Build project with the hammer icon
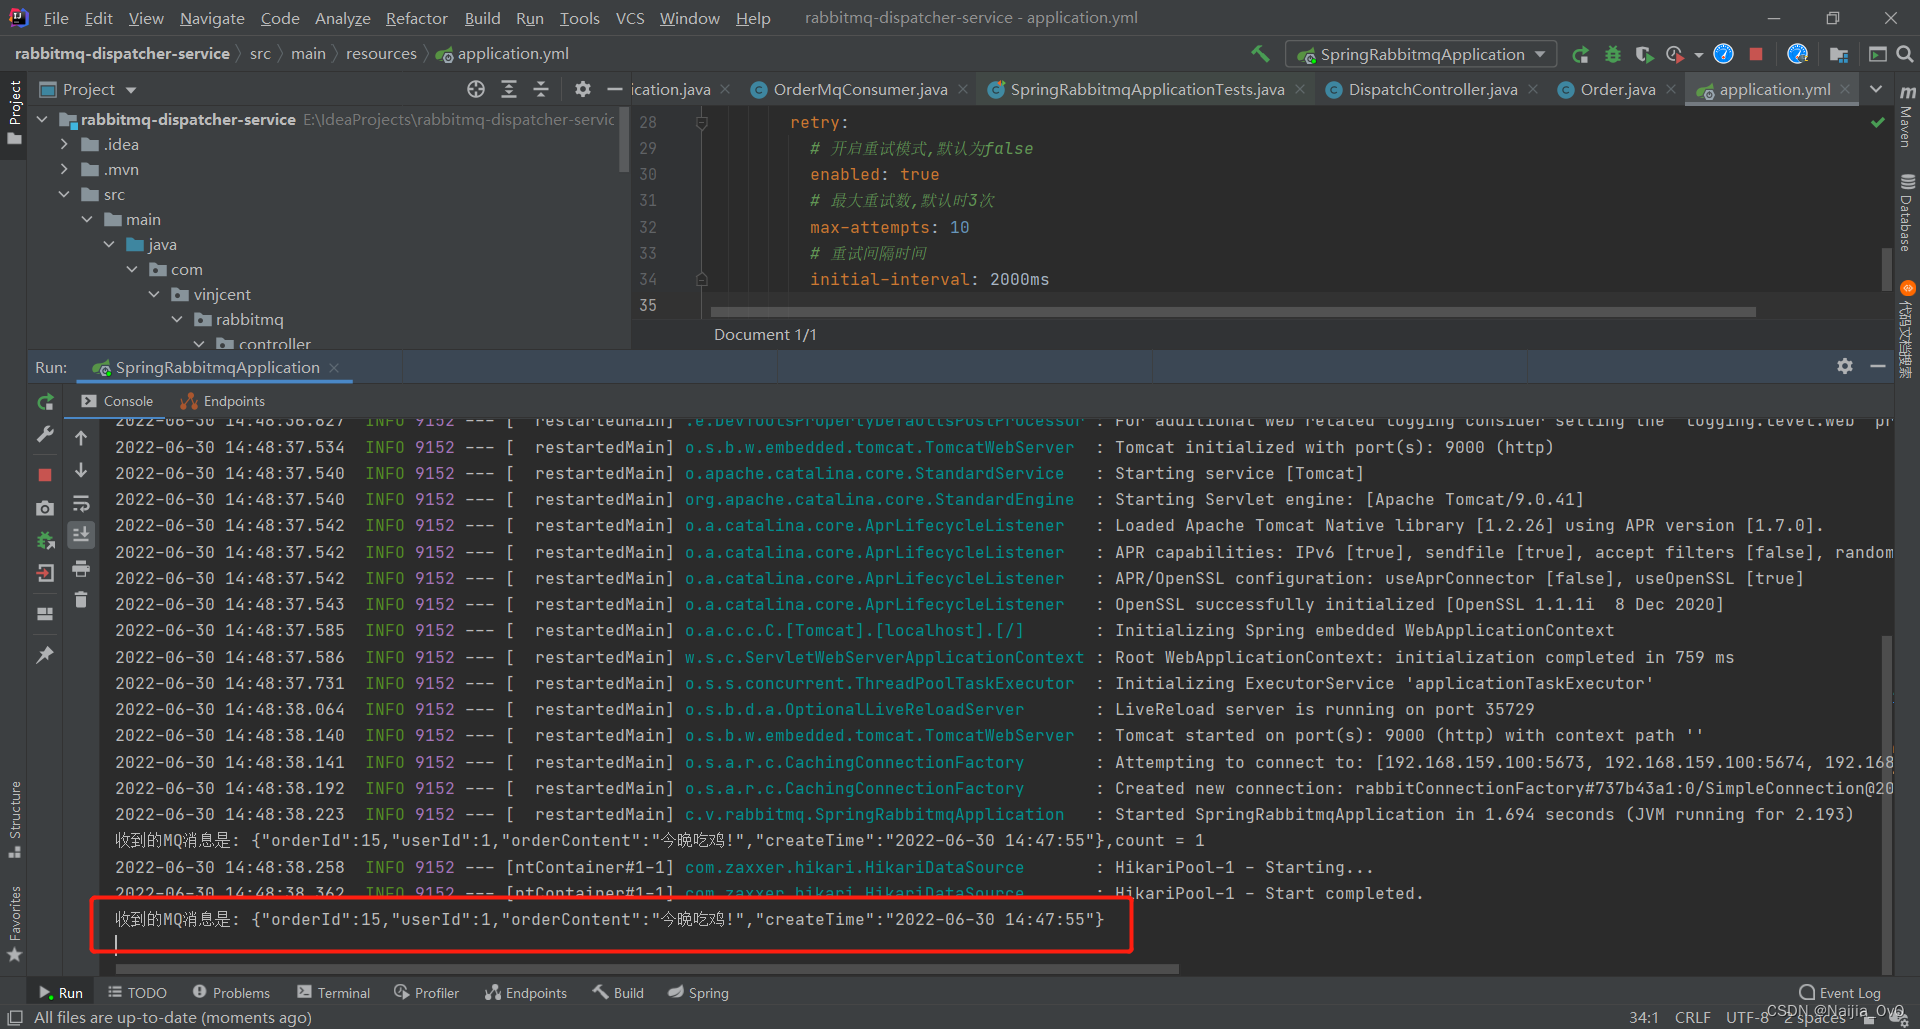 1260,54
